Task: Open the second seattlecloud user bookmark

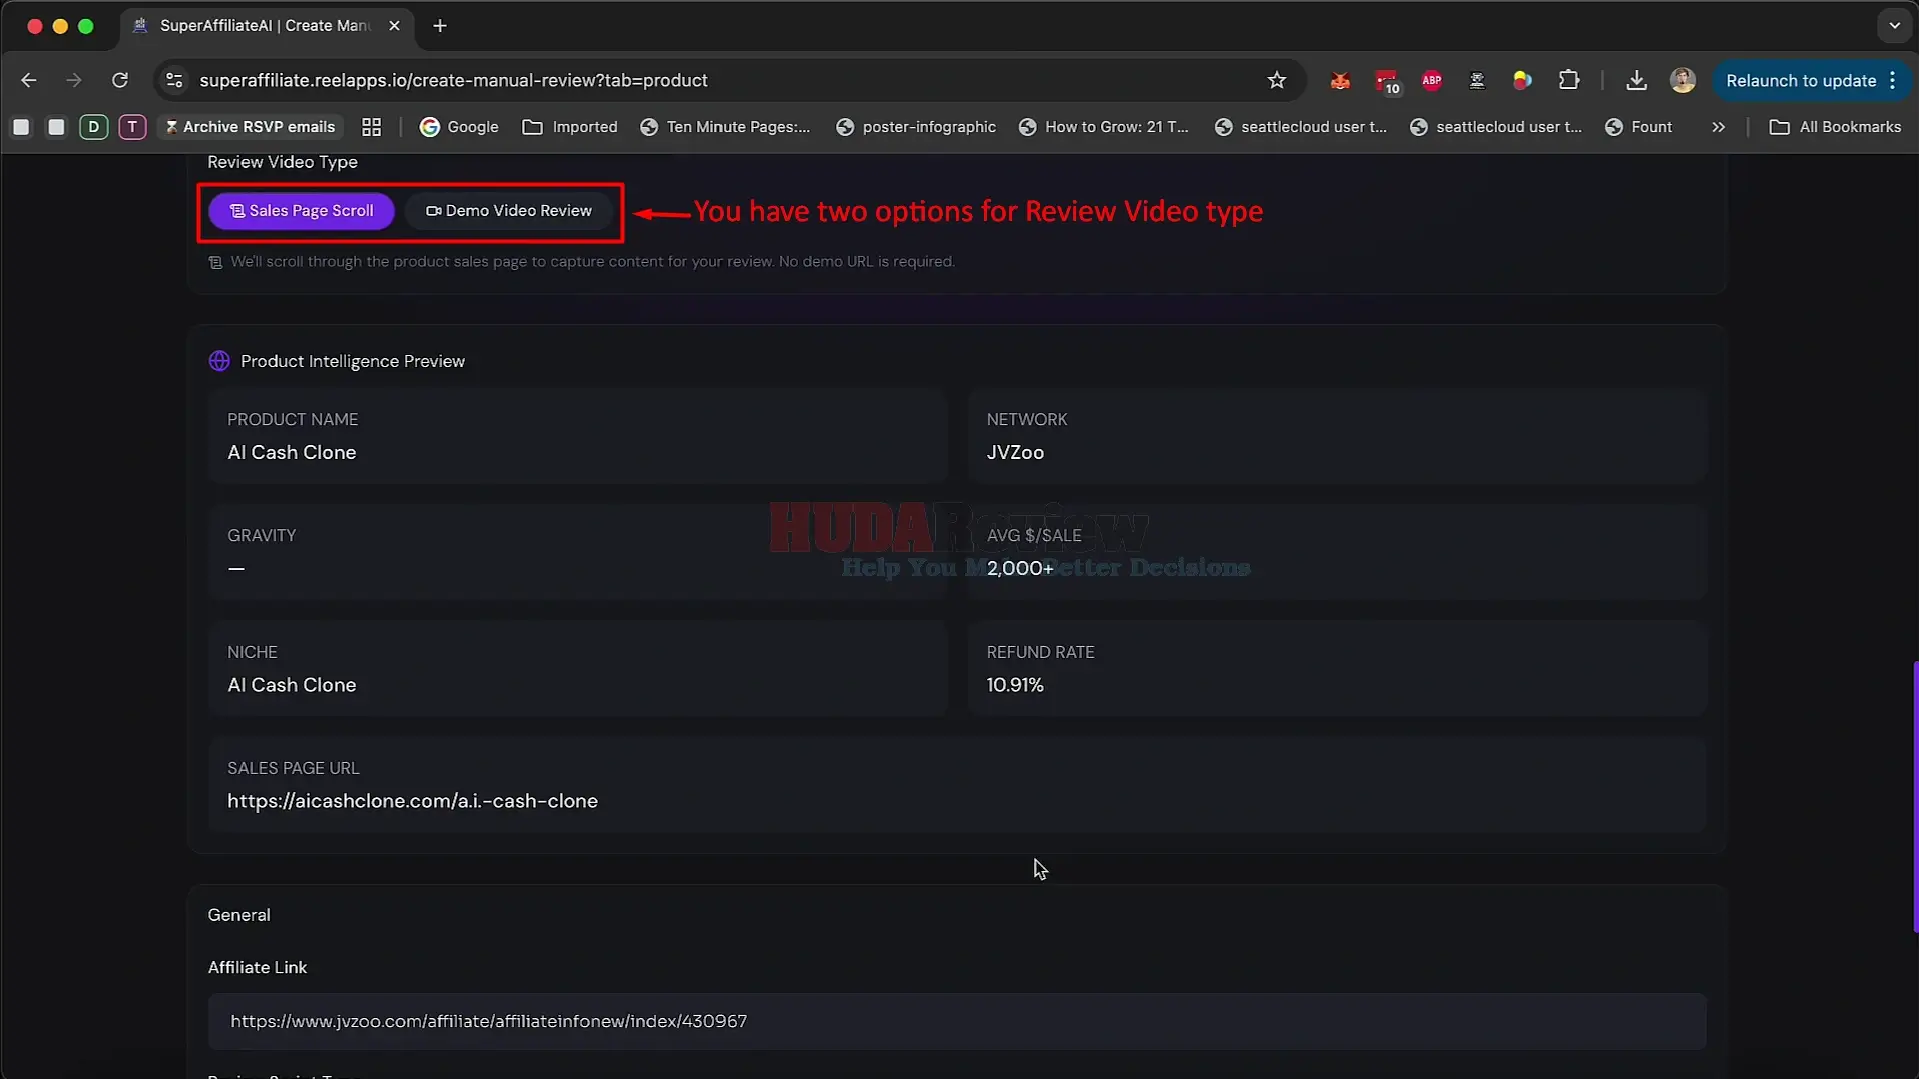Action: (x=1496, y=127)
